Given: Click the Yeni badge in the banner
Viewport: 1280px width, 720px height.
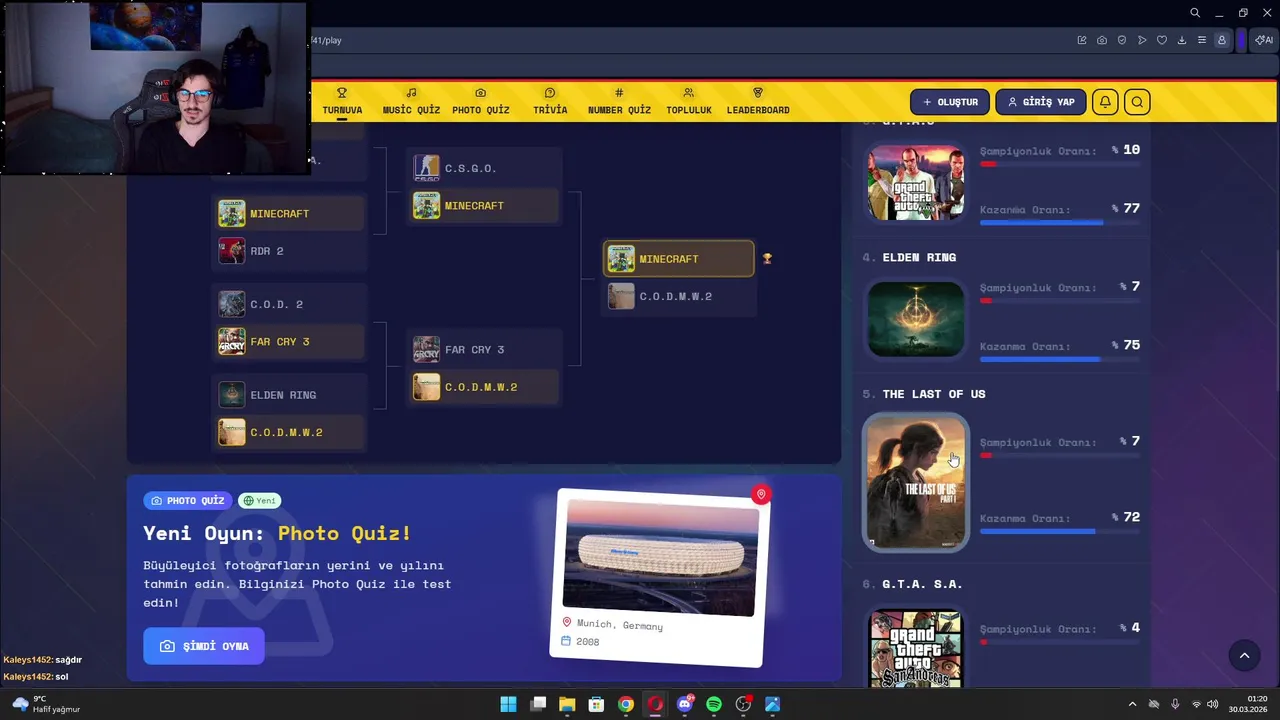Looking at the screenshot, I should pyautogui.click(x=259, y=501).
